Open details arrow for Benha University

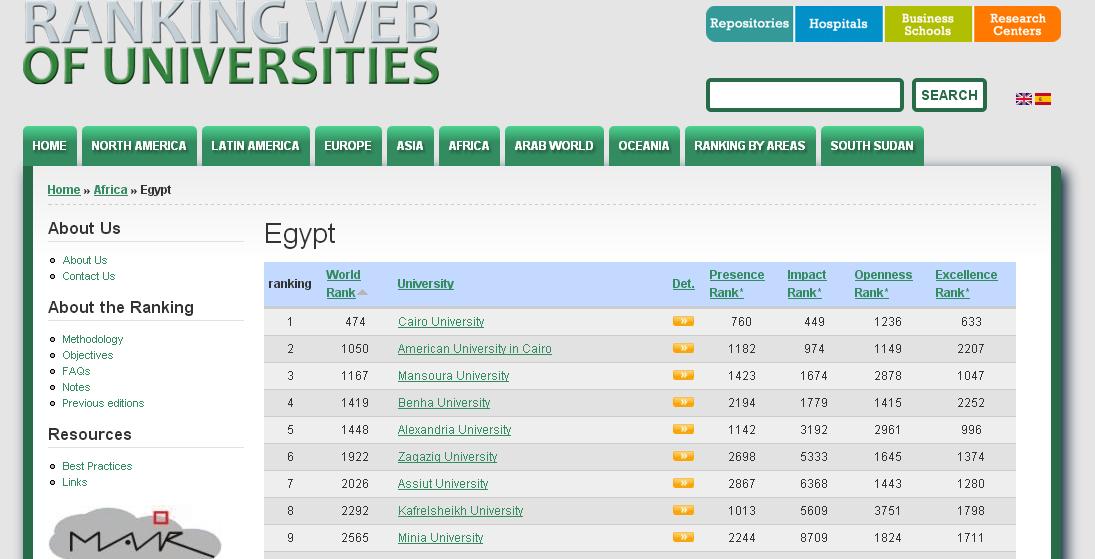pos(683,402)
